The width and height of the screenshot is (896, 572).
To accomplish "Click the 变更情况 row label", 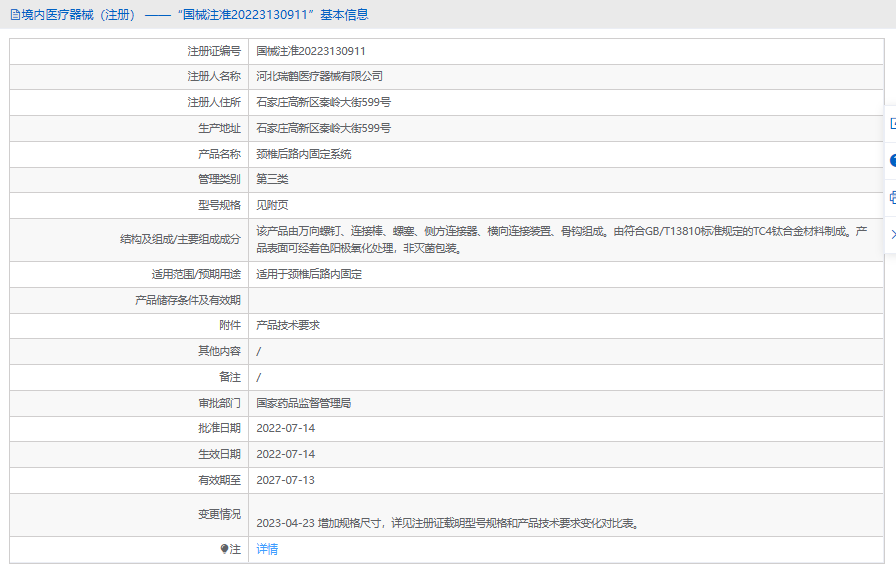I will coord(219,514).
